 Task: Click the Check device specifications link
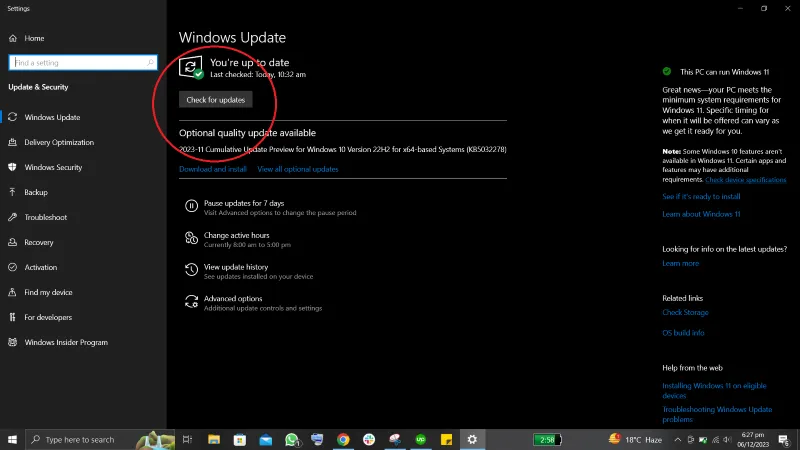[x=745, y=180]
